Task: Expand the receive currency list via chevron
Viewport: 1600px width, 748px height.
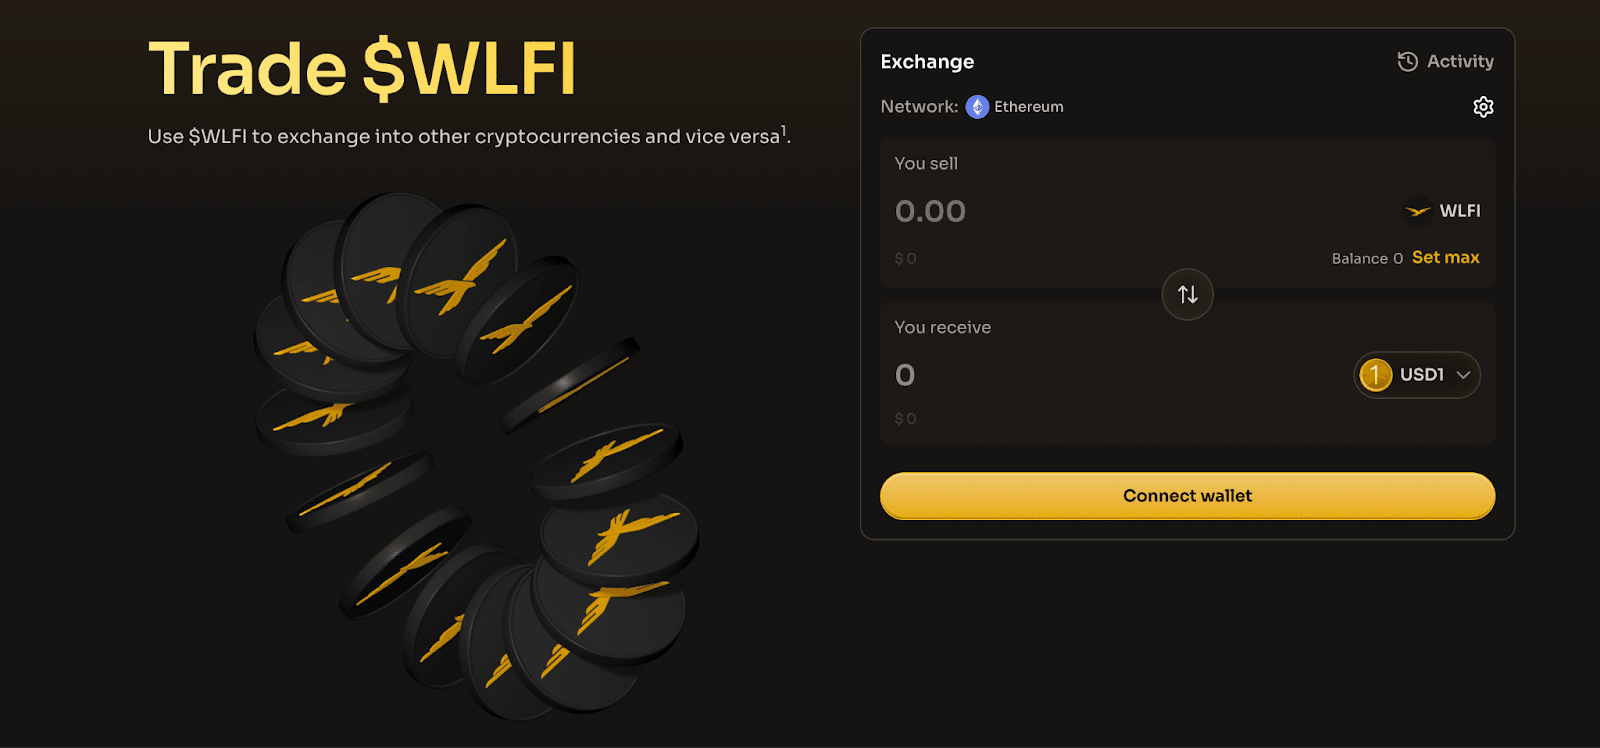Action: click(x=1462, y=374)
